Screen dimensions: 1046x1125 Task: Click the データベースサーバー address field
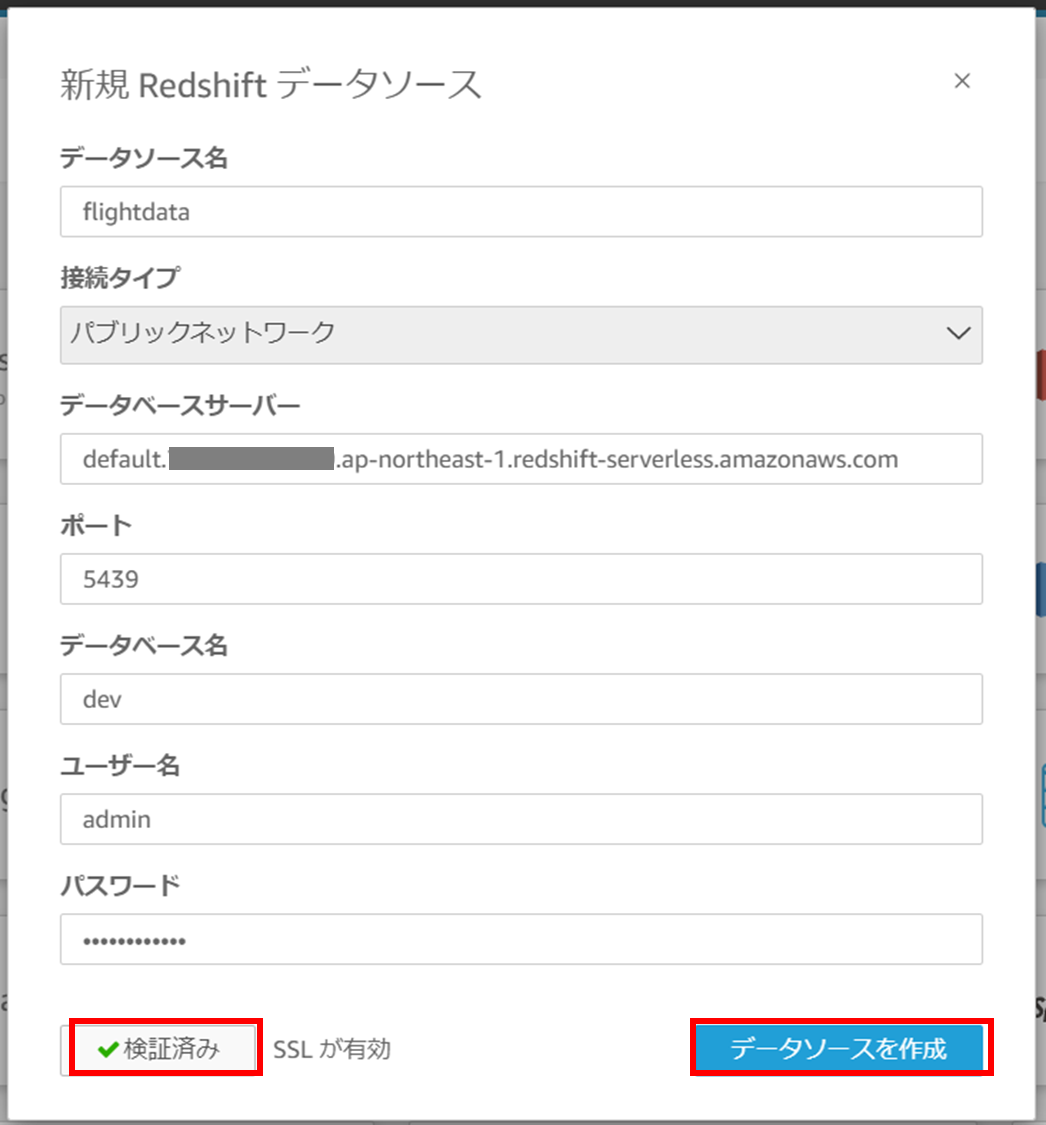click(x=521, y=458)
